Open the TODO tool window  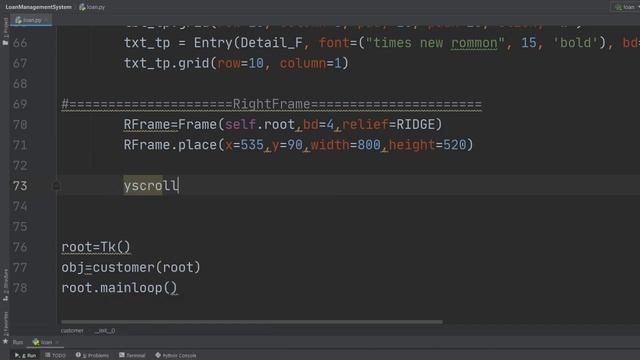point(56,356)
